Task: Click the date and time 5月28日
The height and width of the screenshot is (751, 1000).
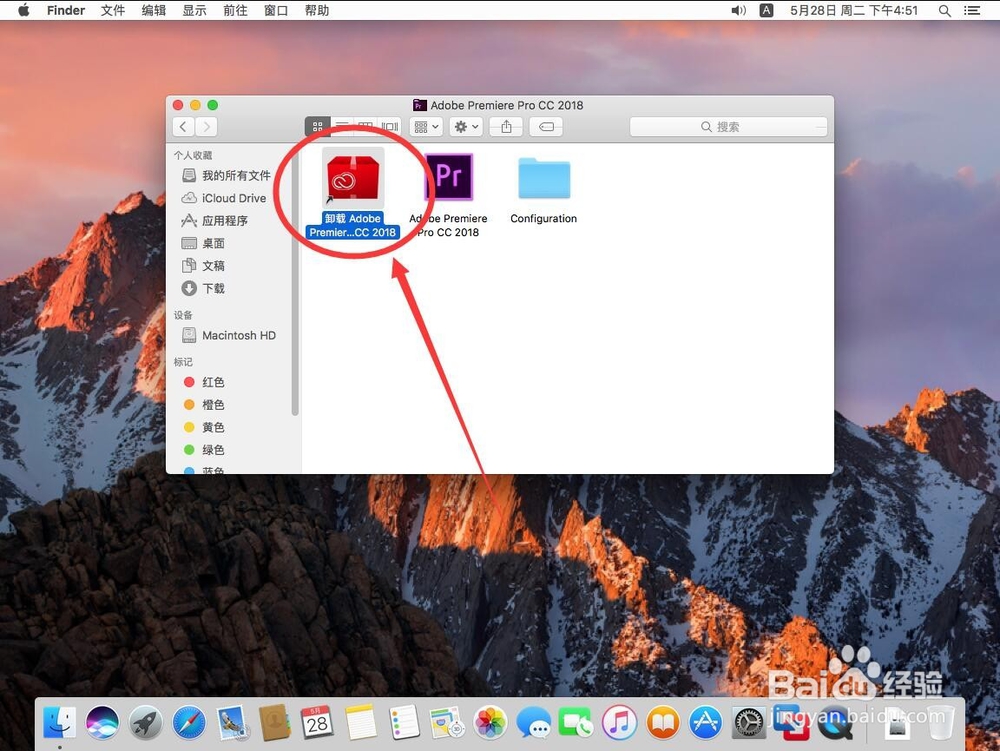Action: click(x=854, y=10)
